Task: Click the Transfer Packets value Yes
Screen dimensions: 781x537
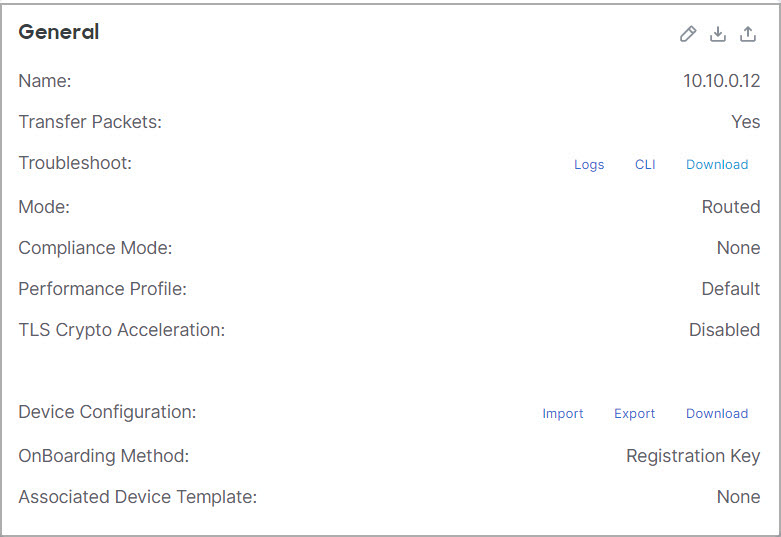Action: pyautogui.click(x=745, y=122)
